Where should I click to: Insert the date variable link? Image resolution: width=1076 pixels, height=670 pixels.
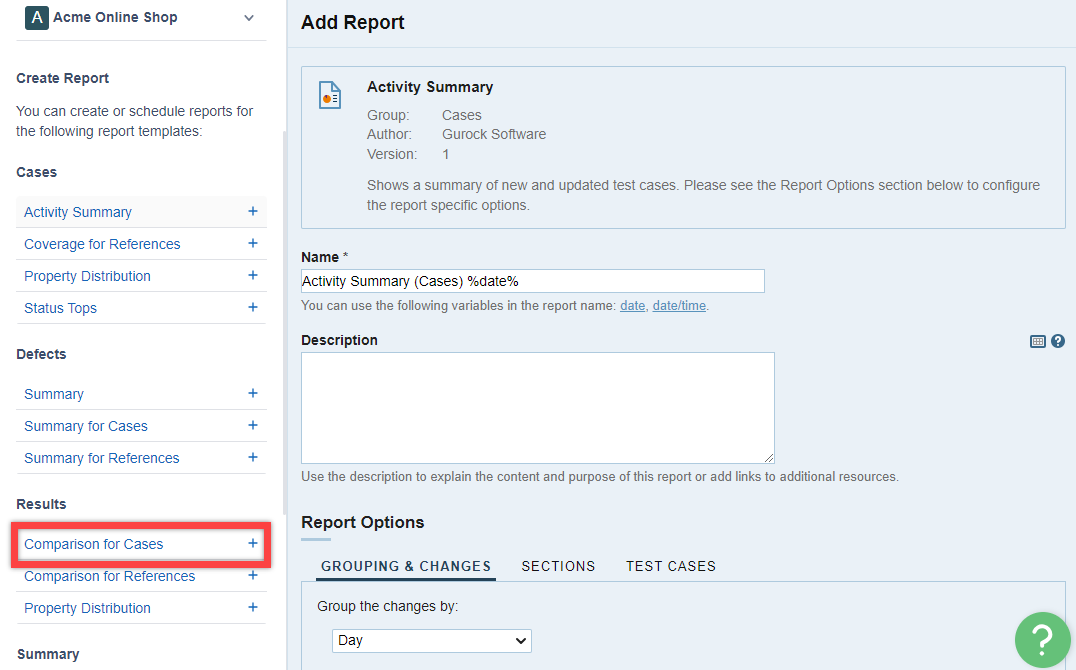pyautogui.click(x=632, y=306)
